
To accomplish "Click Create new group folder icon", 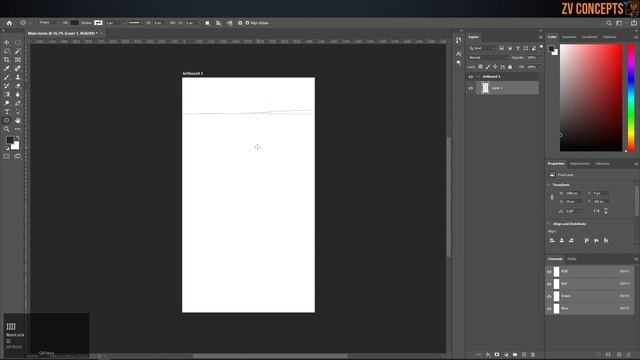I will click(515, 355).
